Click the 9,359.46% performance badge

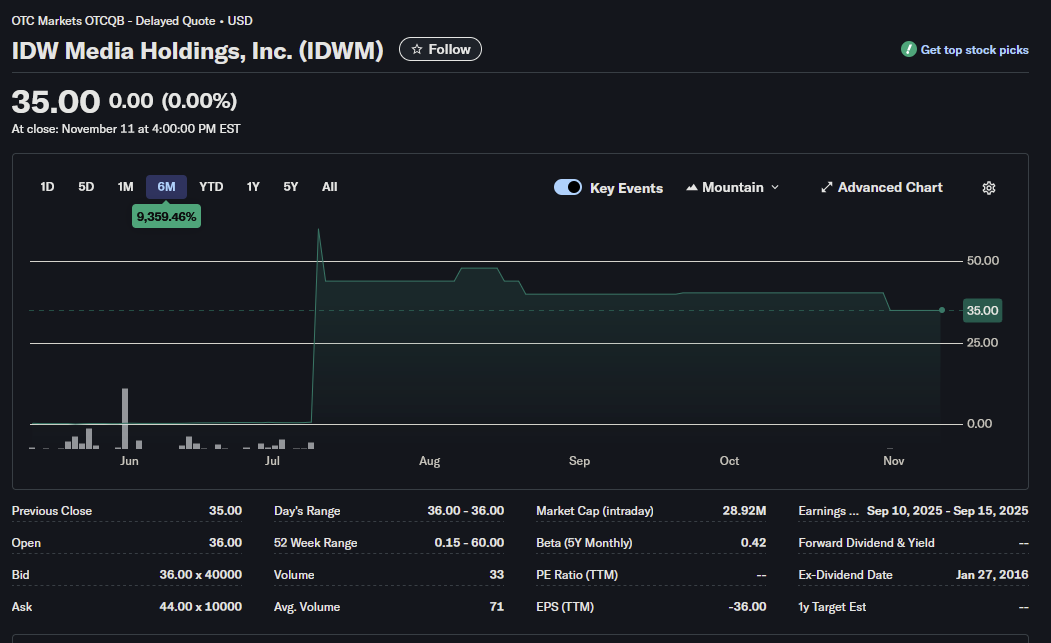[x=166, y=217]
